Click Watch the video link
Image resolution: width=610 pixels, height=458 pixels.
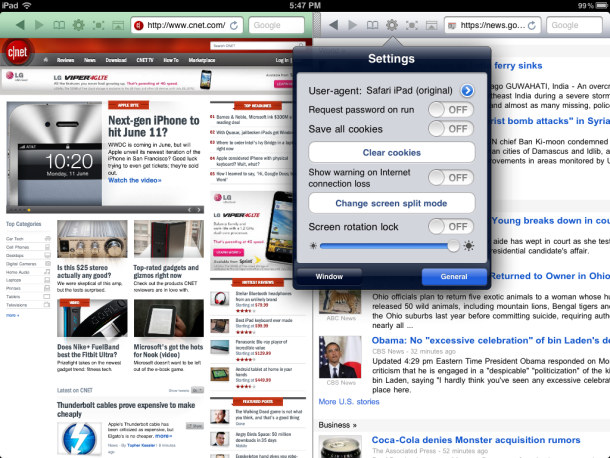point(135,180)
